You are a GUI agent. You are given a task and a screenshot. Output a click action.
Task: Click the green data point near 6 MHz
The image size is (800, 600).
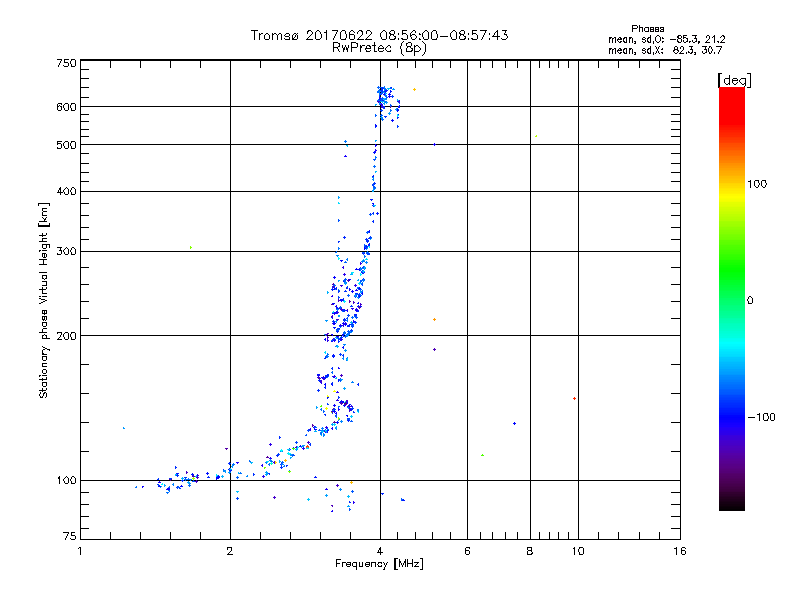point(483,455)
